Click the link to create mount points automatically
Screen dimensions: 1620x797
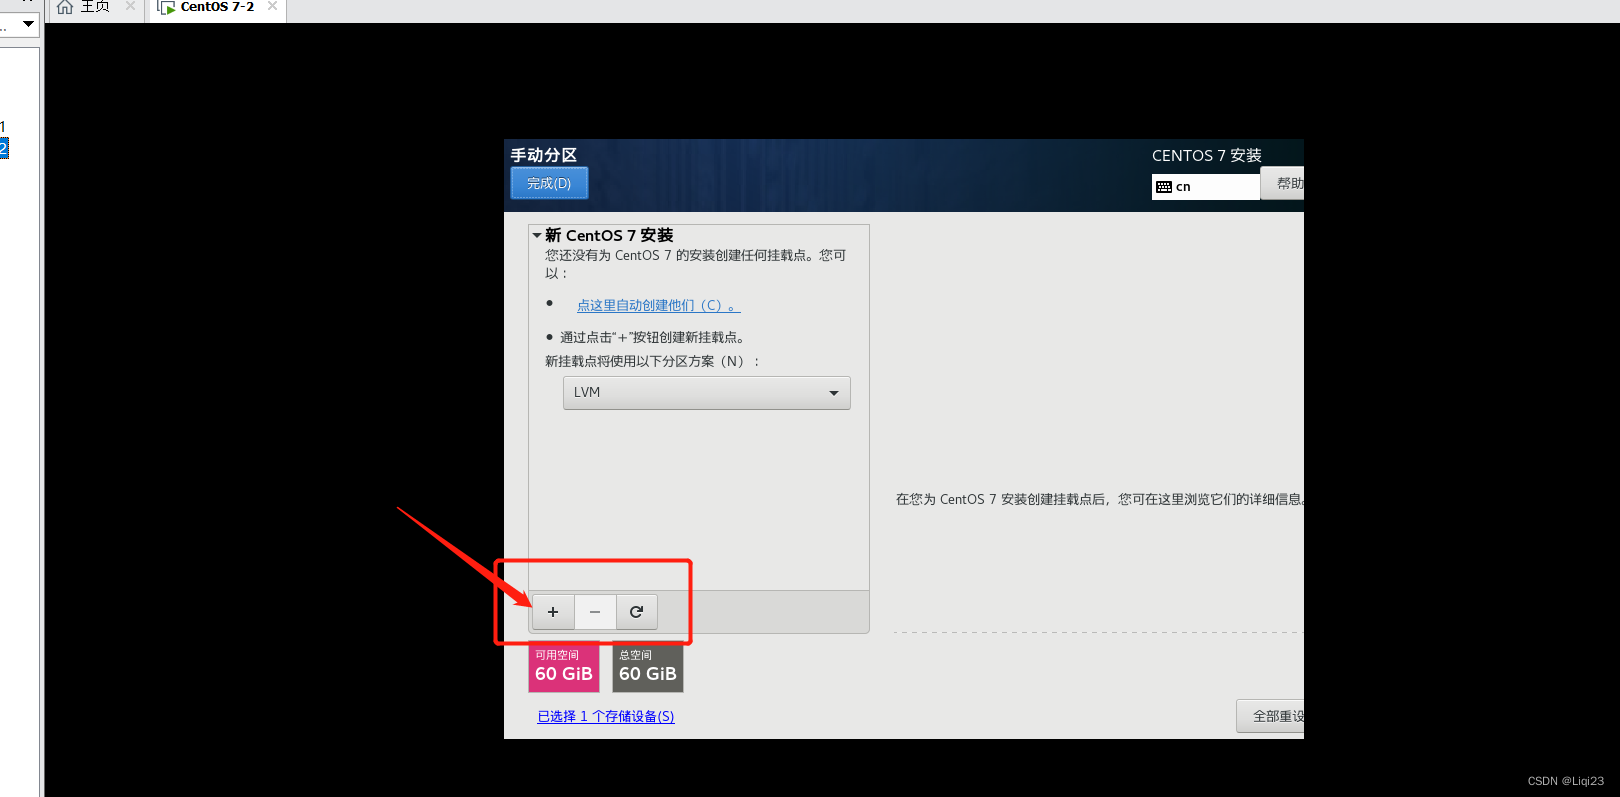point(658,305)
